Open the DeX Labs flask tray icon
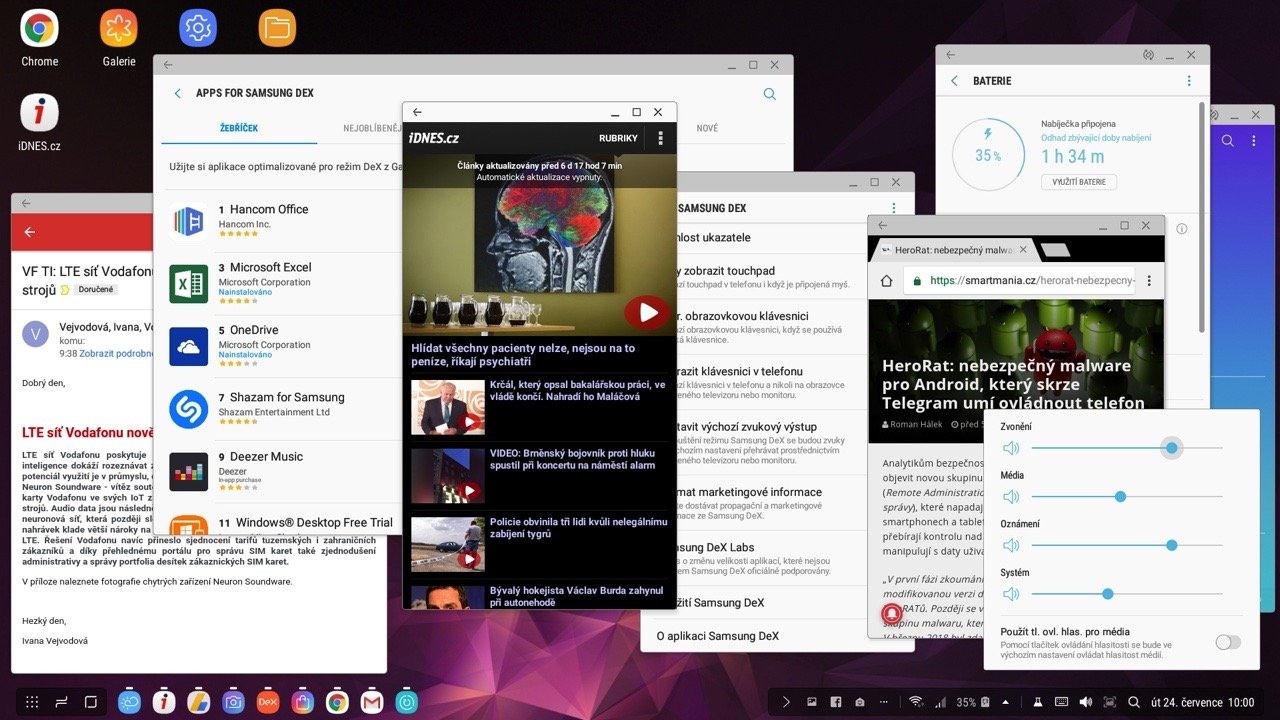Screen dimensions: 1280x720 coord(1038,702)
